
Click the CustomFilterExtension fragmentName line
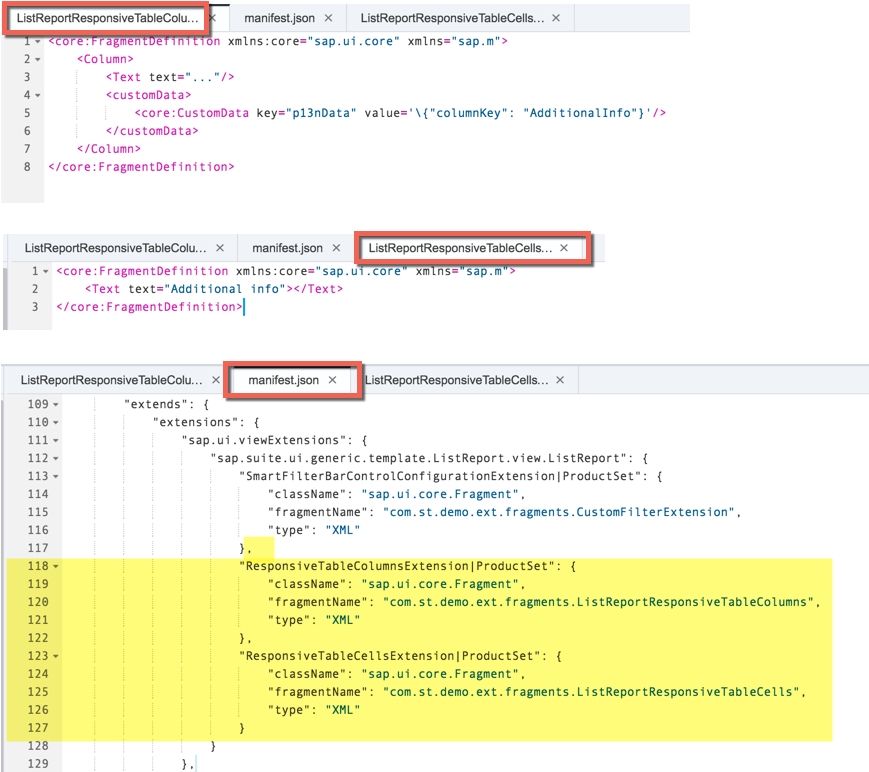pyautogui.click(x=500, y=512)
